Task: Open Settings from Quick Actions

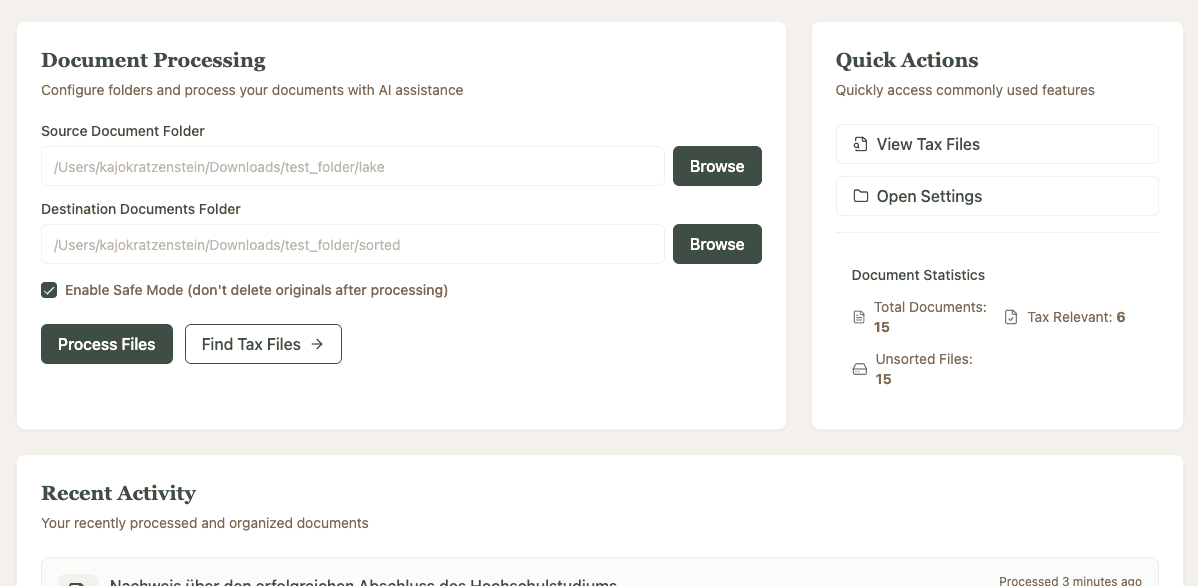Action: click(x=996, y=196)
